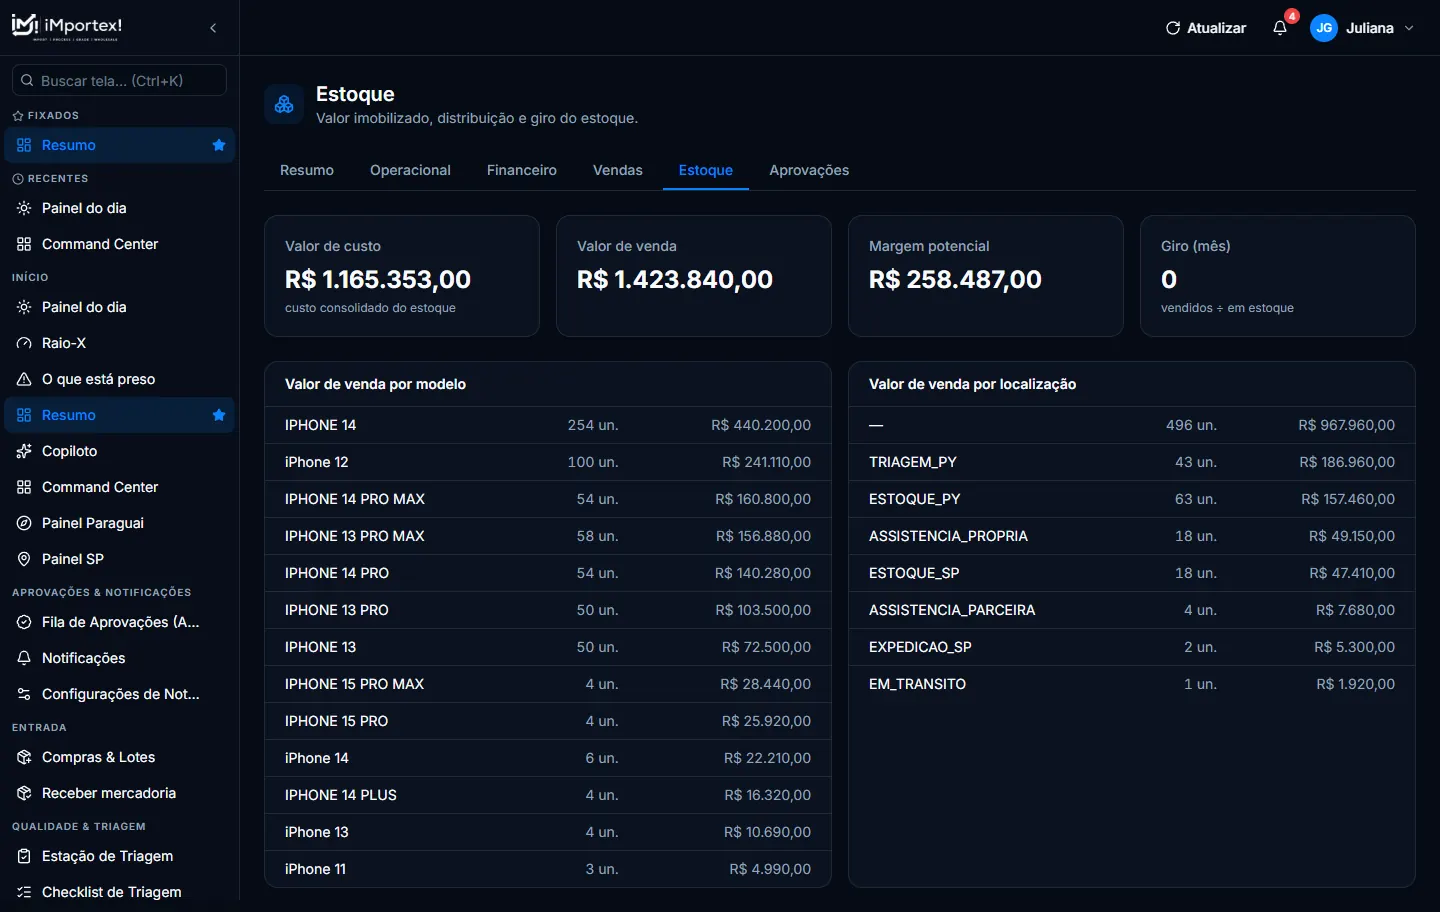This screenshot has height=912, width=1440.
Task: Click the Receber mercadoria package icon
Action: [x=24, y=793]
